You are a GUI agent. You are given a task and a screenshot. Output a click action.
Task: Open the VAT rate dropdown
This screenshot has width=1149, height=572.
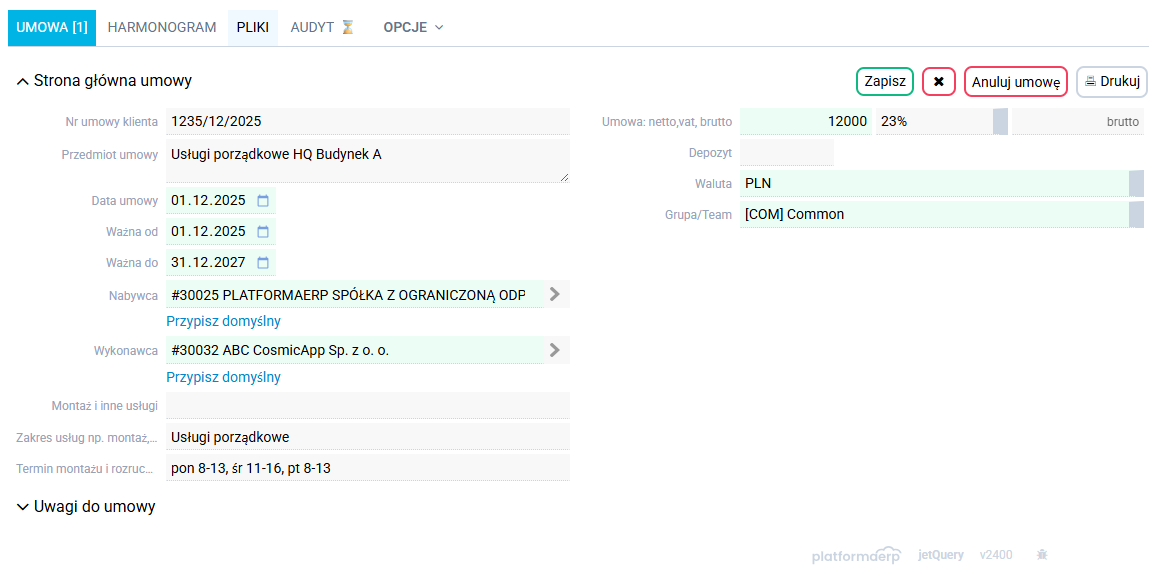click(x=1000, y=122)
